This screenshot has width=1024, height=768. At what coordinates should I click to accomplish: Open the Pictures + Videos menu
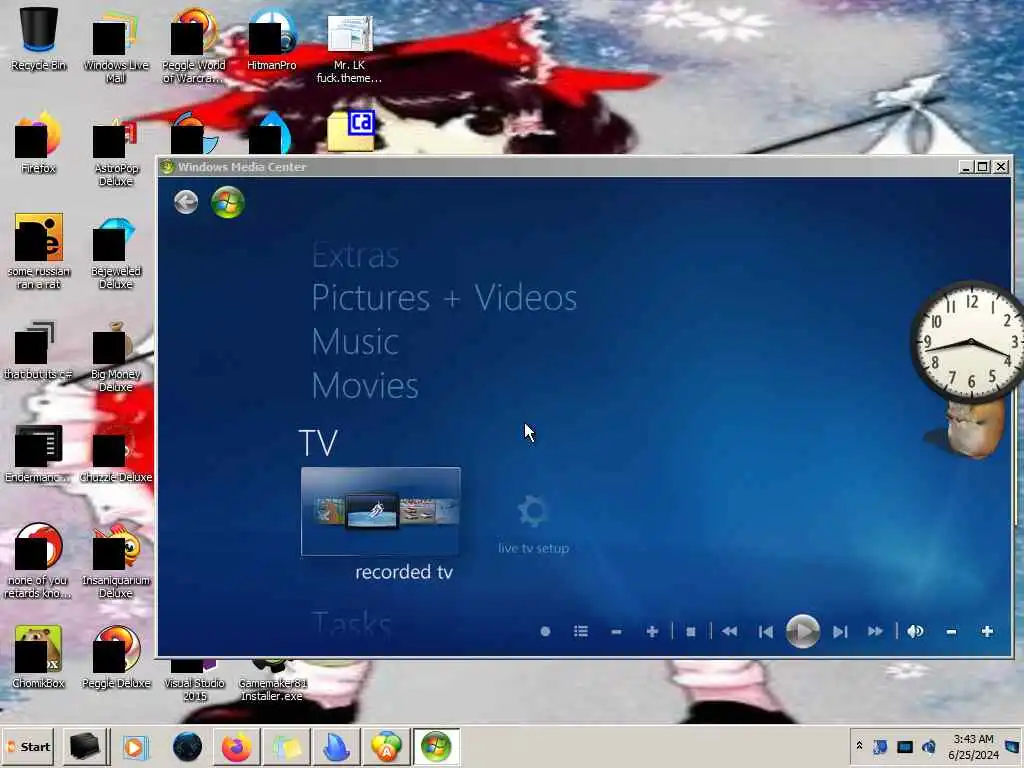point(444,298)
